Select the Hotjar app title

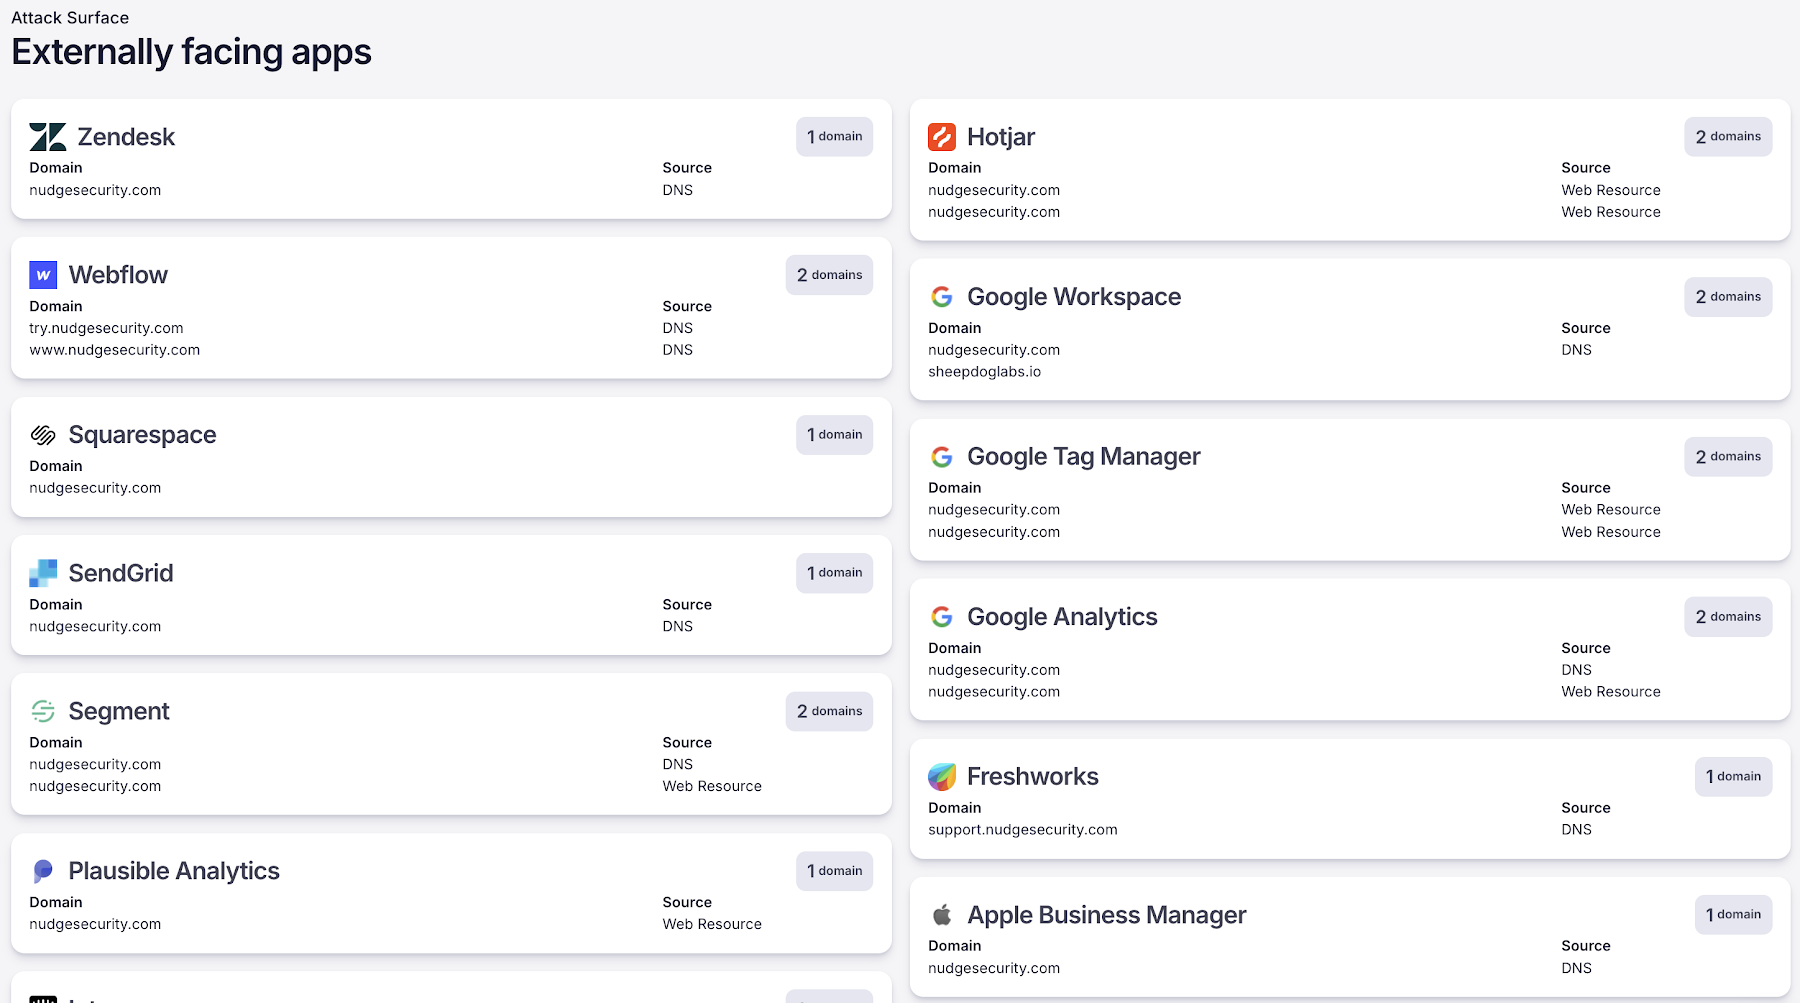pos(1001,137)
